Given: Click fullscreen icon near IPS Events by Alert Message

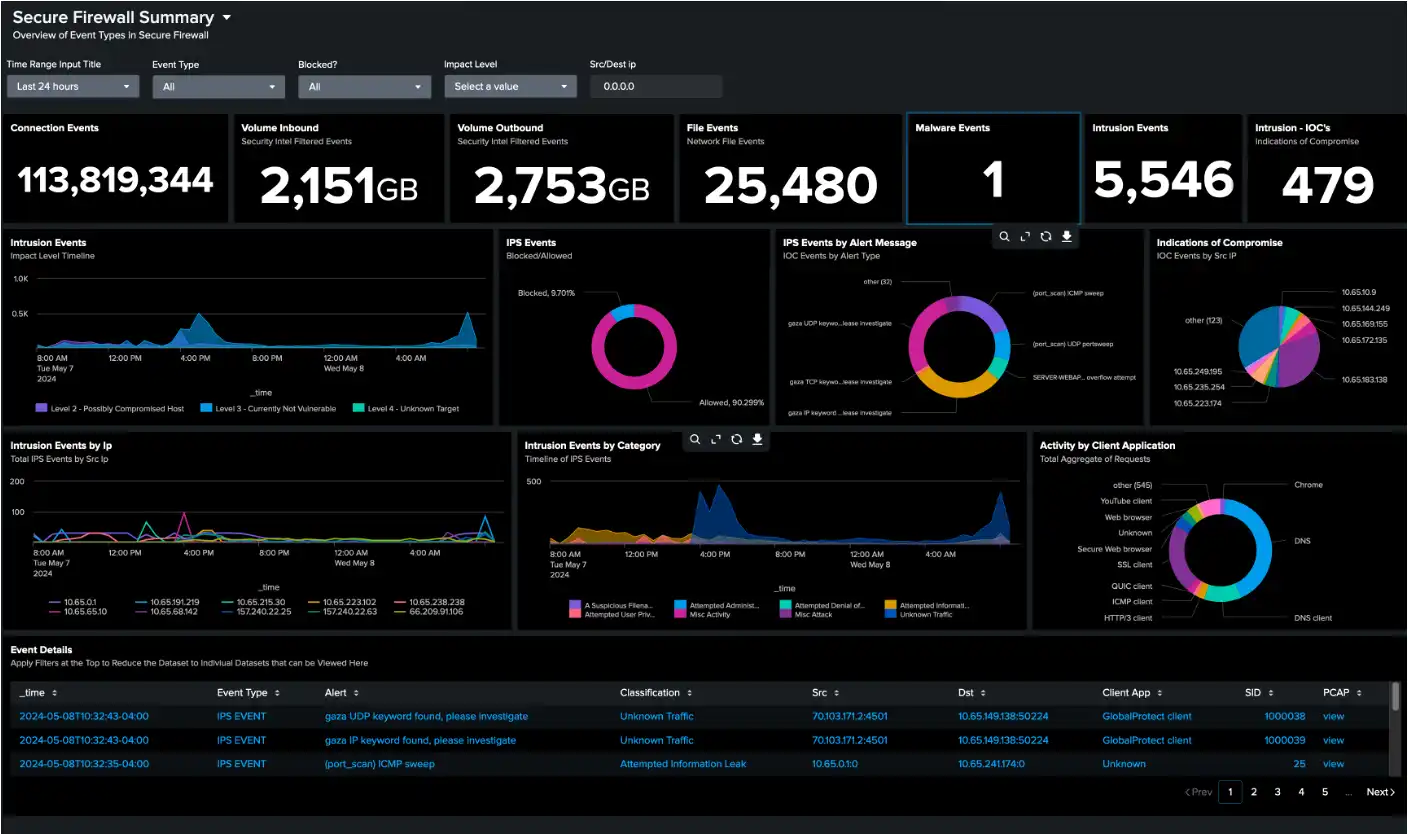Looking at the screenshot, I should [1025, 237].
